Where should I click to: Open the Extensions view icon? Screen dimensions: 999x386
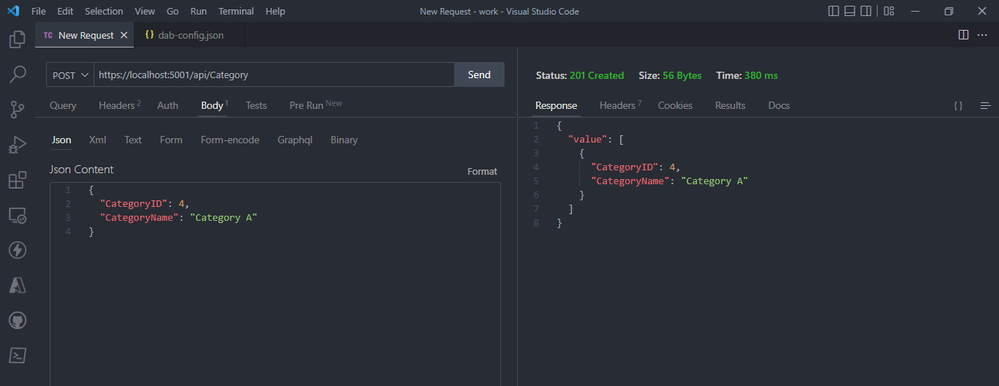(17, 180)
